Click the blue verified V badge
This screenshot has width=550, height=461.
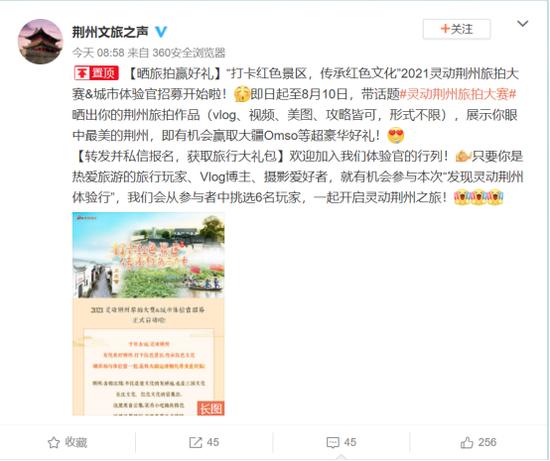(x=161, y=32)
